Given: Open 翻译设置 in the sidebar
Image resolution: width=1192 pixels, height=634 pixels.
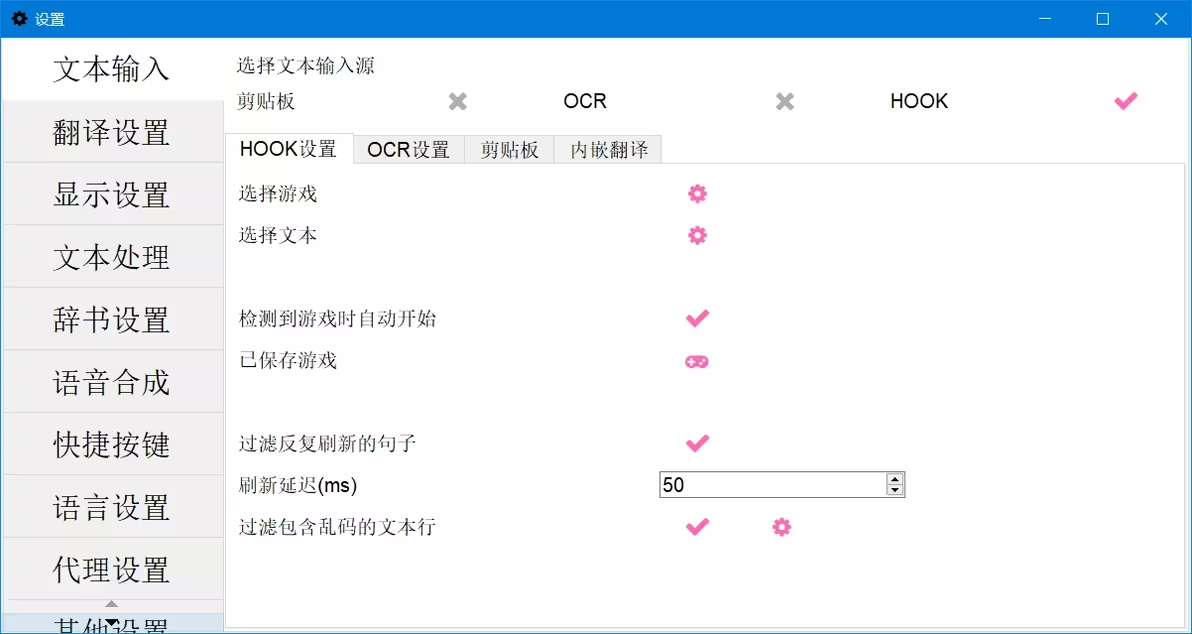Looking at the screenshot, I should point(112,132).
